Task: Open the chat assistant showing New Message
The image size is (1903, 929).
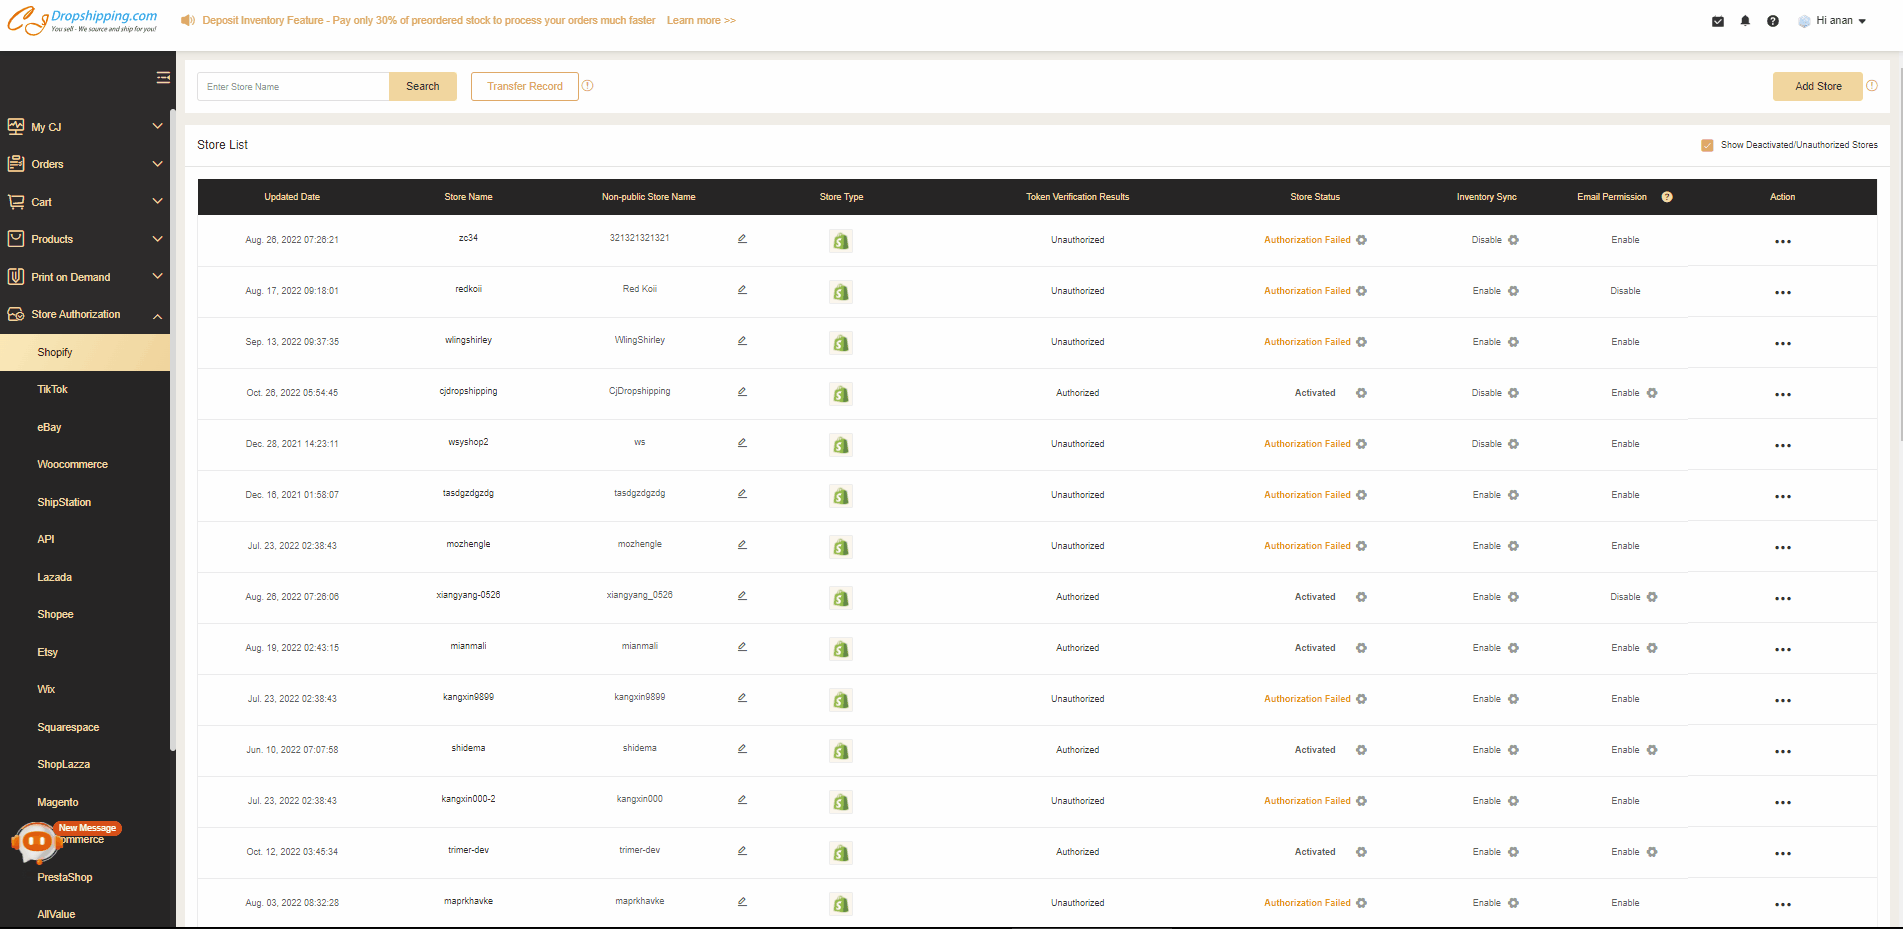Action: [36, 842]
